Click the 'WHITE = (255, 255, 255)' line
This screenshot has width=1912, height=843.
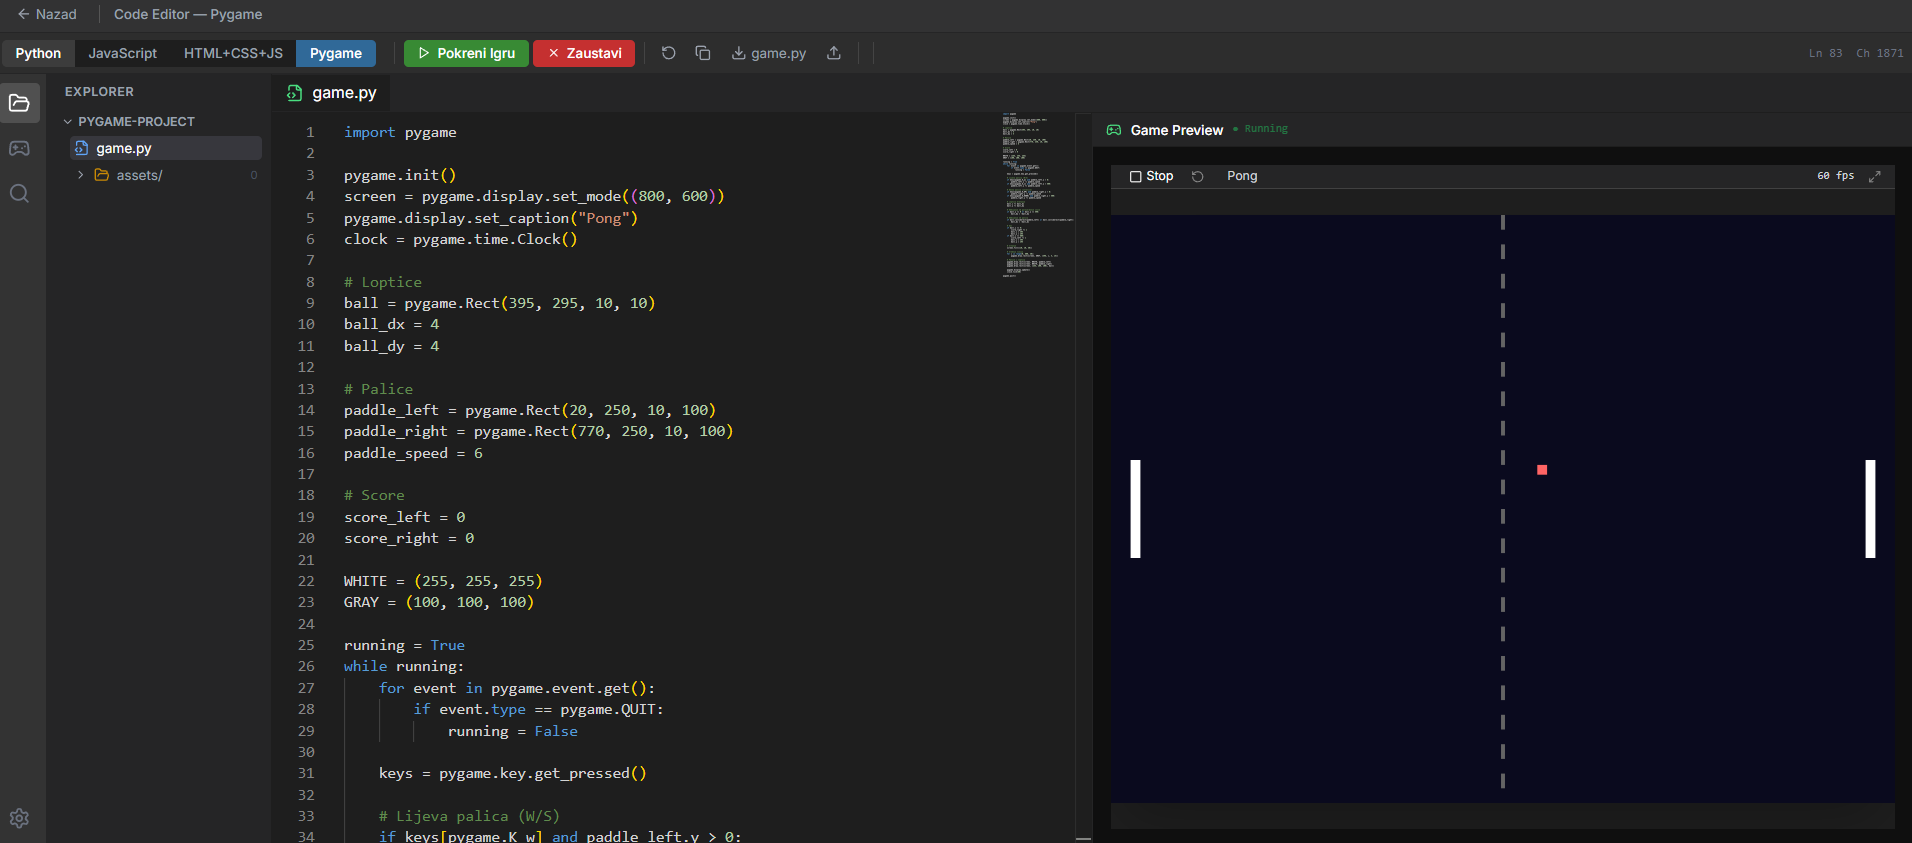443,581
